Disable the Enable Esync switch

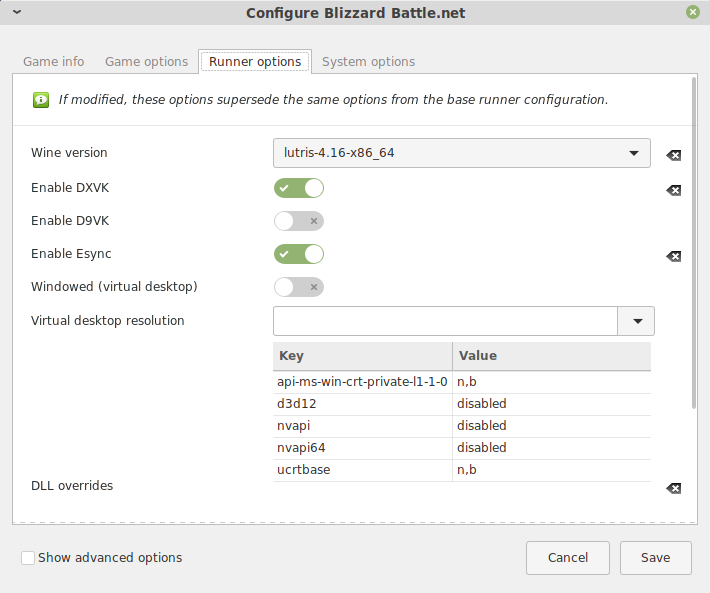(x=299, y=254)
